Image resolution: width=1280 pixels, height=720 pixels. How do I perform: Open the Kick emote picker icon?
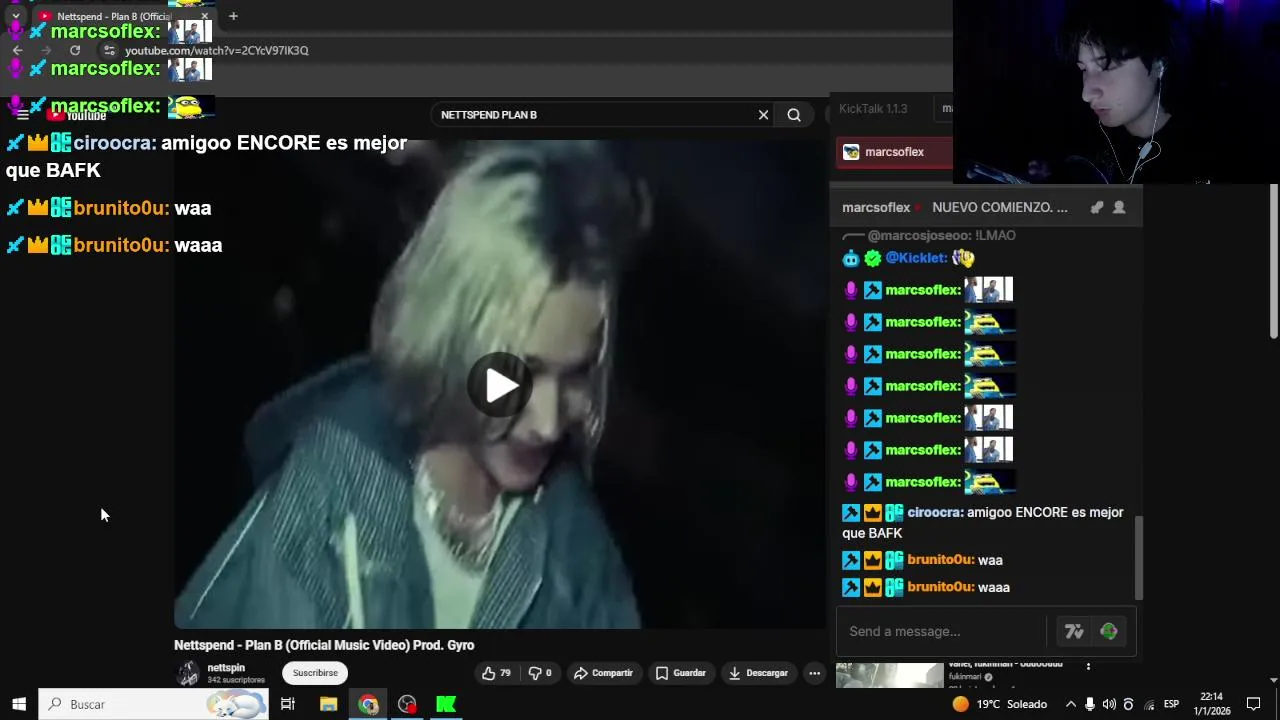coord(1109,631)
